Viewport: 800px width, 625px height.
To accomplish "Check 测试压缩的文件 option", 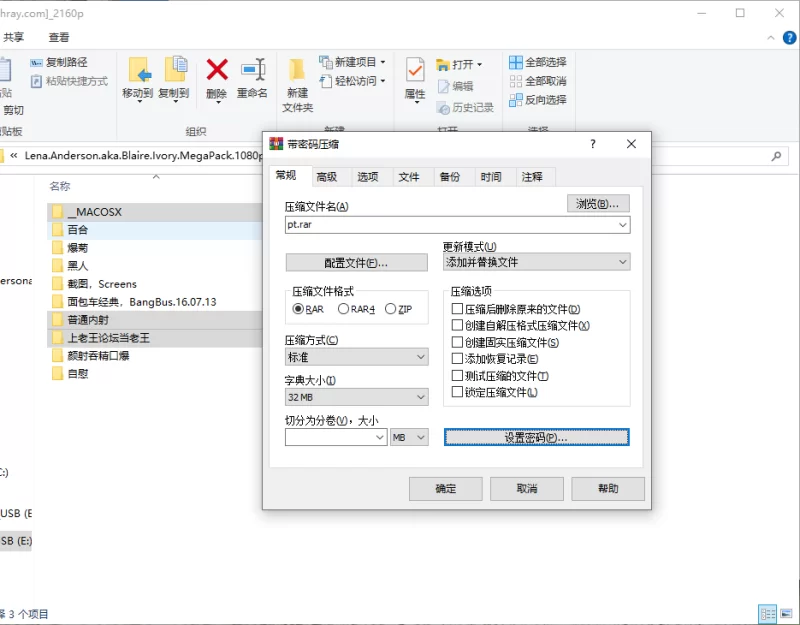I will point(457,376).
